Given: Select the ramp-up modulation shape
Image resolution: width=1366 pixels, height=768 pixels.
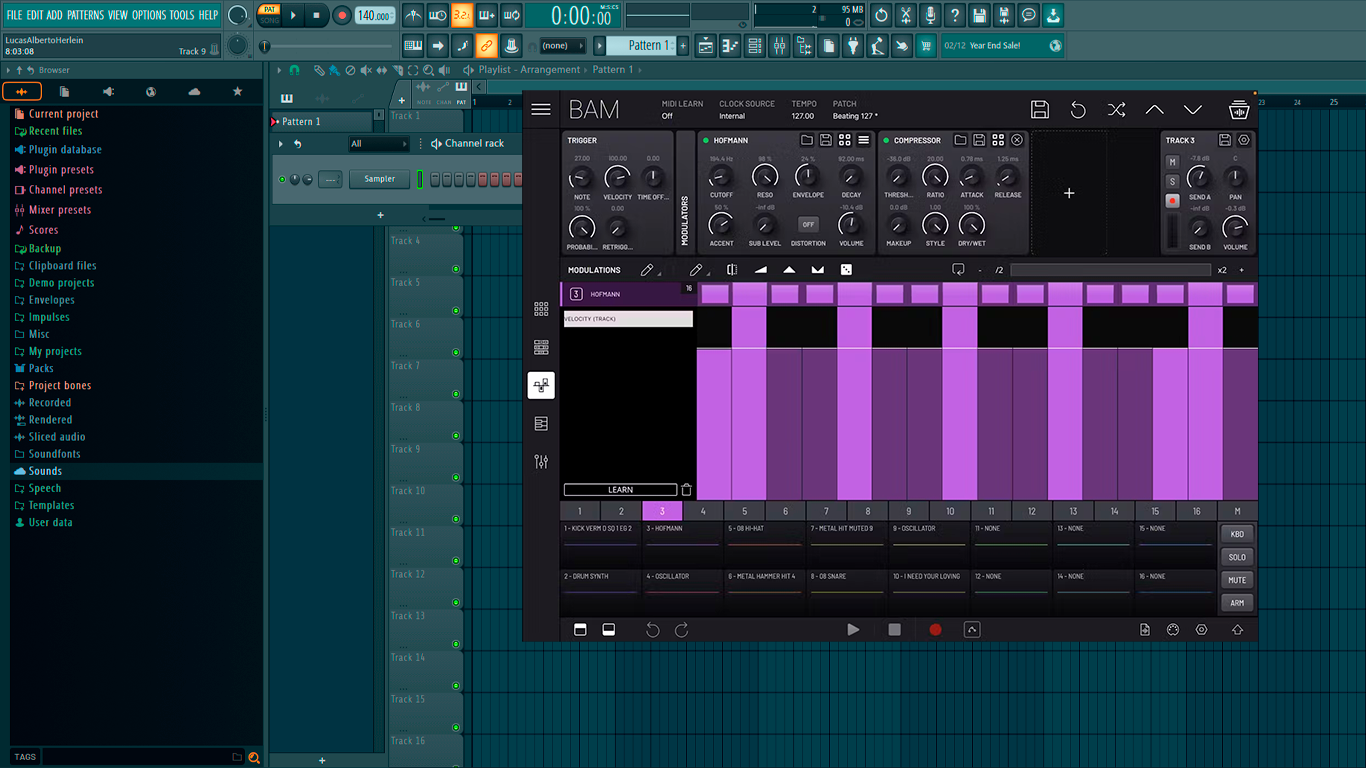Looking at the screenshot, I should (x=760, y=270).
